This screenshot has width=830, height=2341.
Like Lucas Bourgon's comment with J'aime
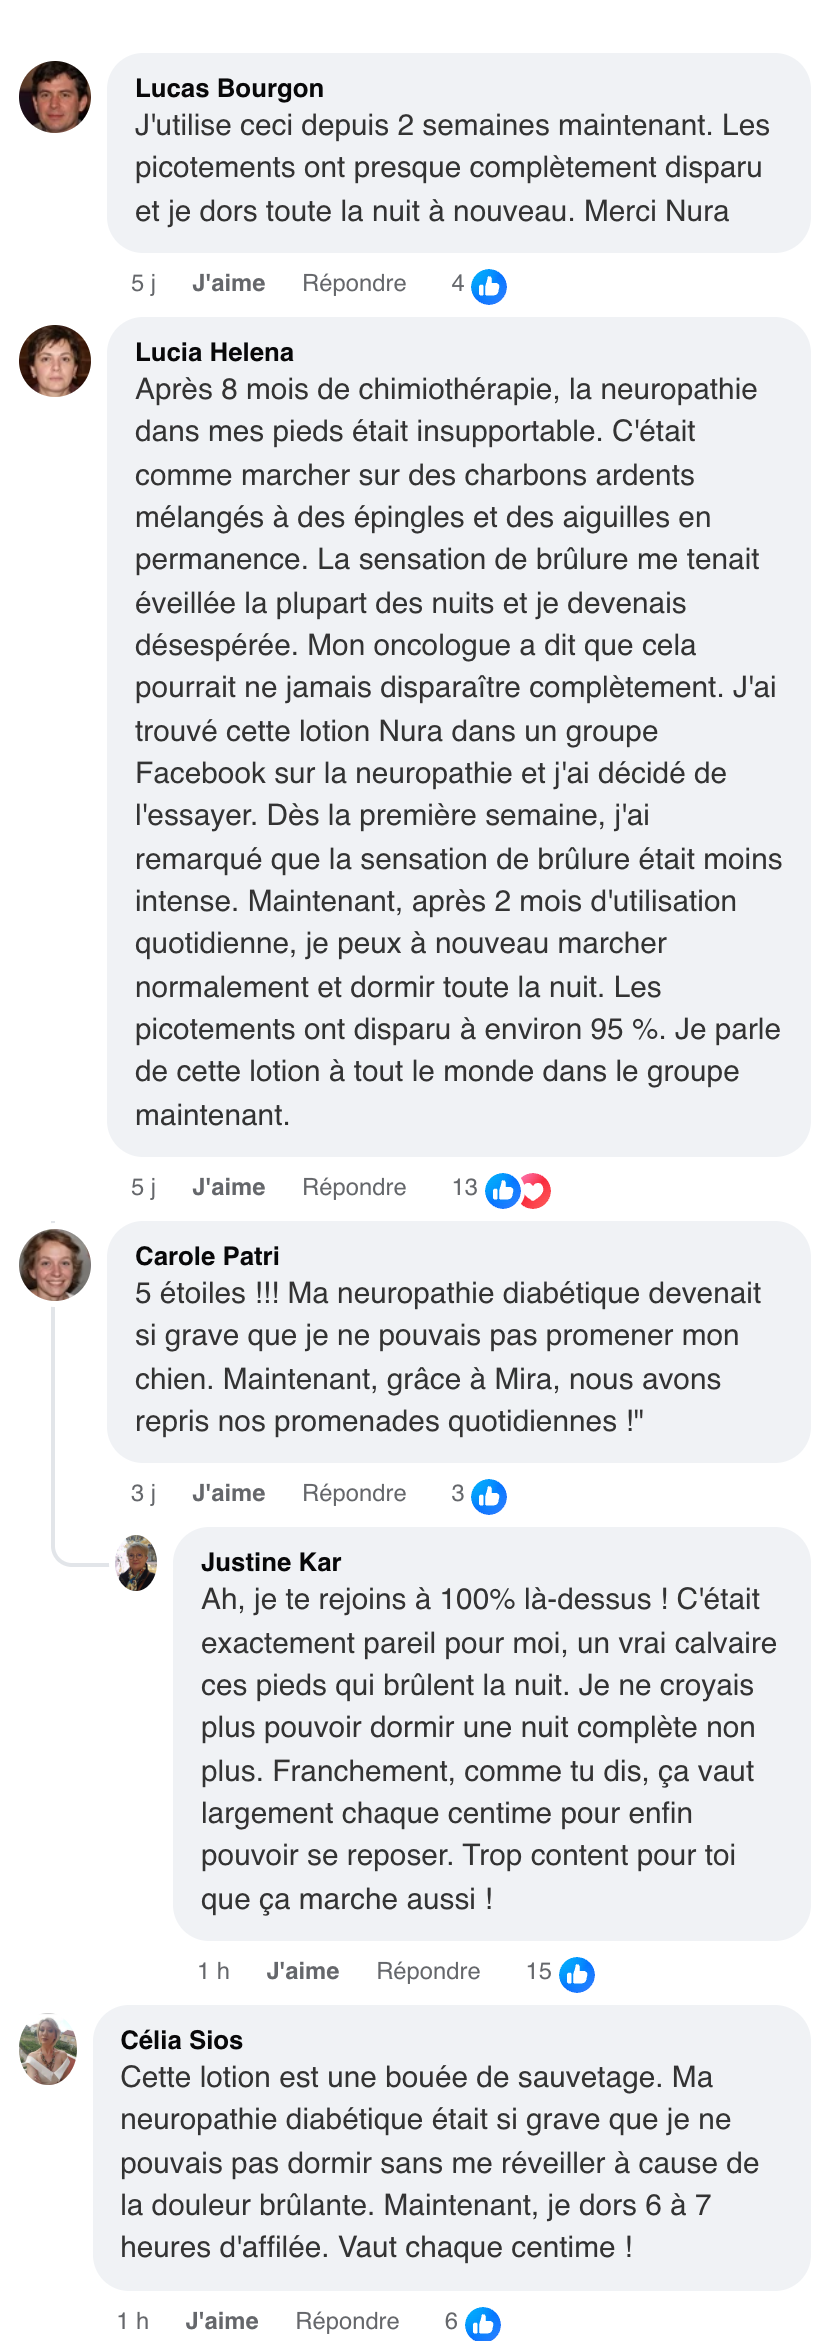coord(228,284)
